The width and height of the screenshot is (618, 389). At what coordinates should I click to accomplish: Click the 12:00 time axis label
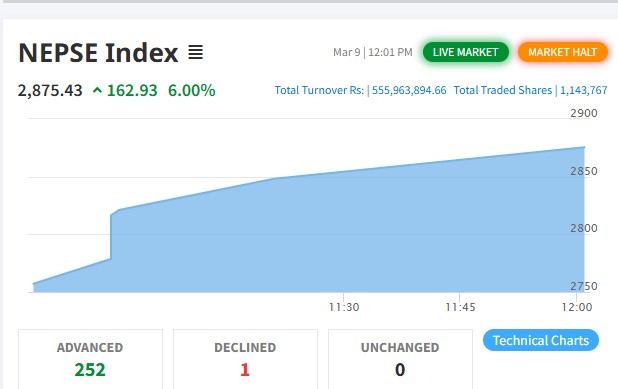577,307
